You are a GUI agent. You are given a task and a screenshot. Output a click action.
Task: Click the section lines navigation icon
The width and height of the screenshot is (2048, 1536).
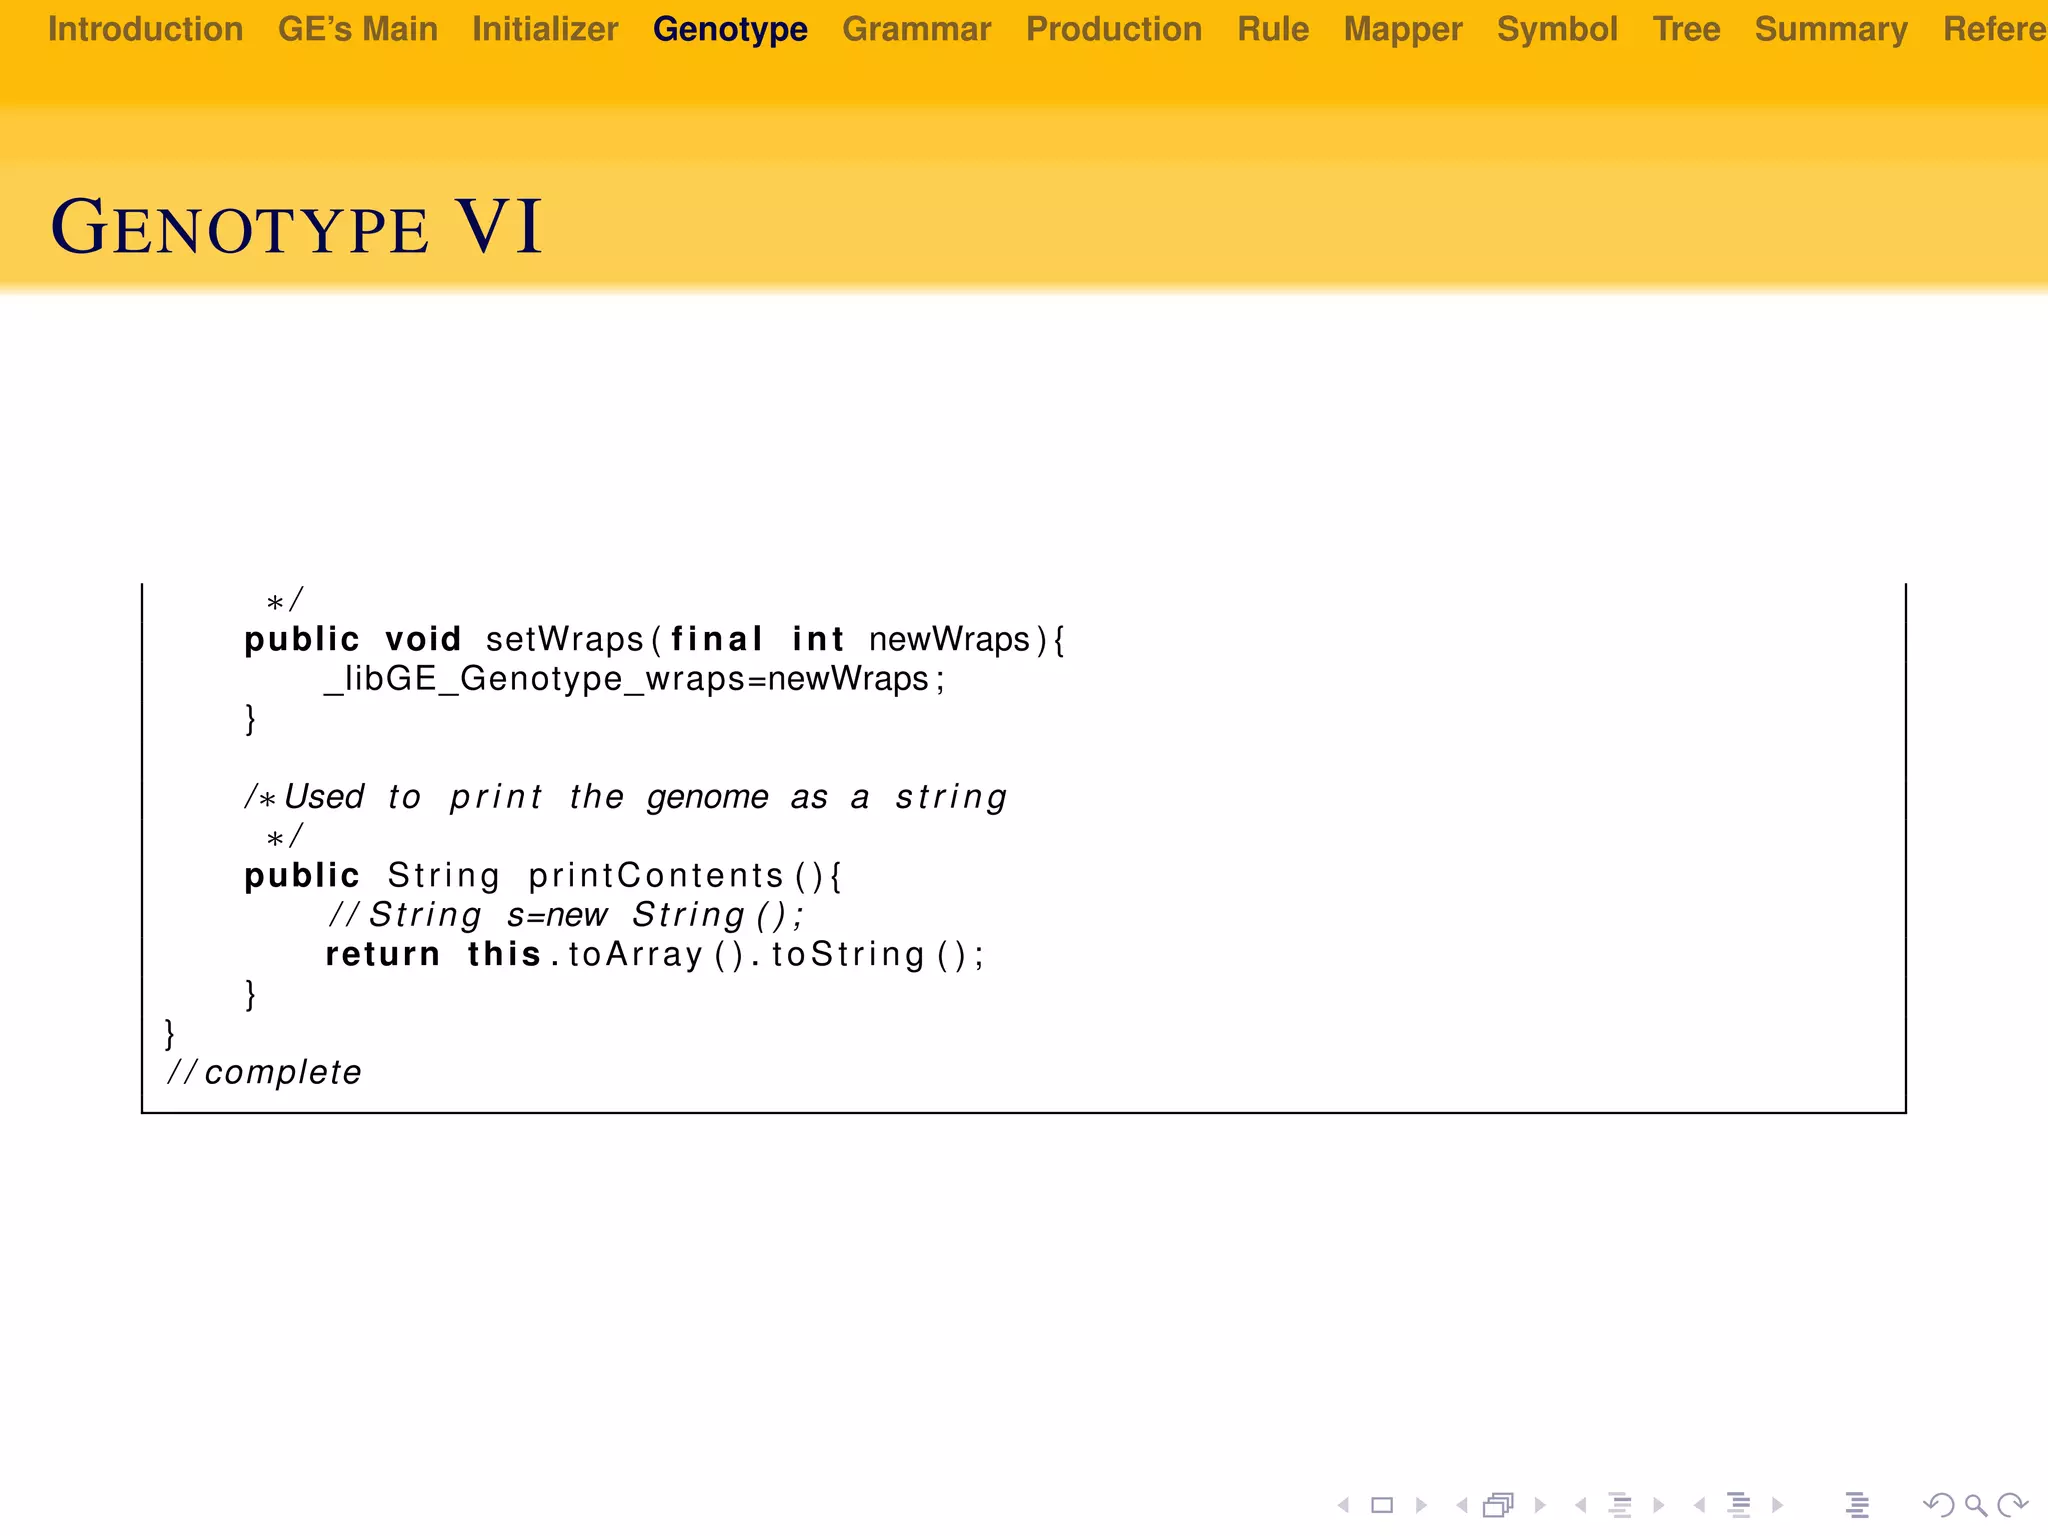[1739, 1505]
